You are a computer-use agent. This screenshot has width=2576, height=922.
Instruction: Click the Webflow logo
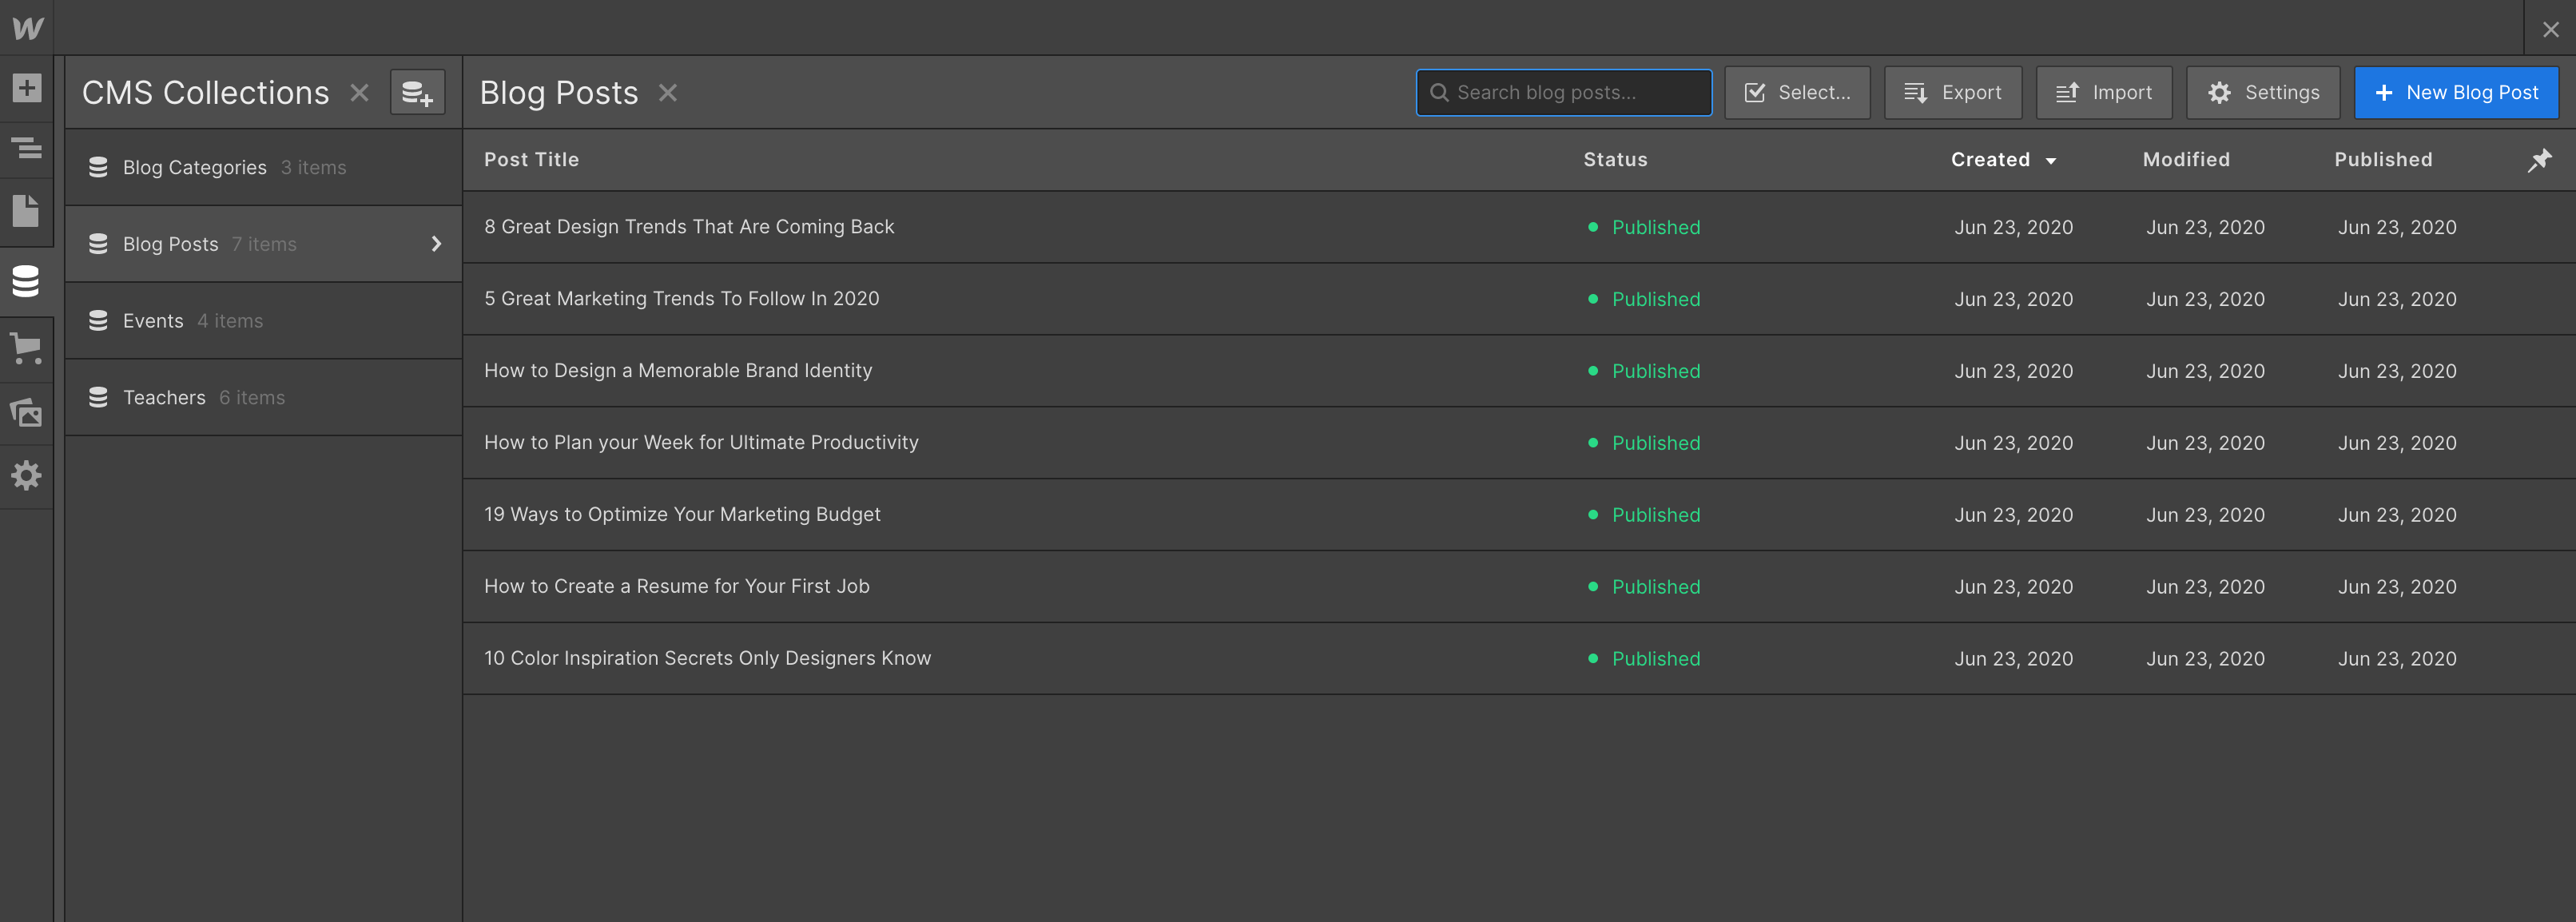(x=27, y=27)
